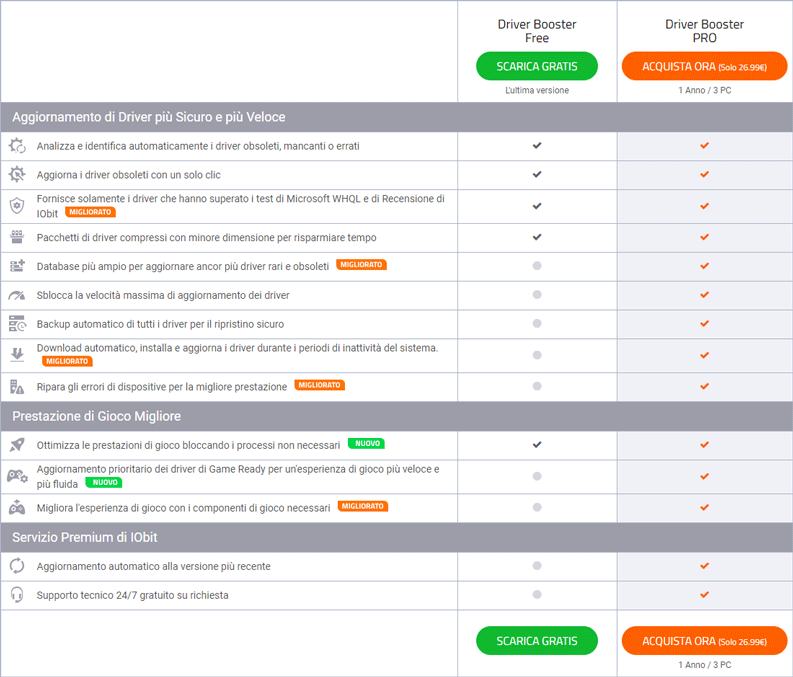Click the headset icon beside 'Supporto tecnico 24/7'

[17, 595]
